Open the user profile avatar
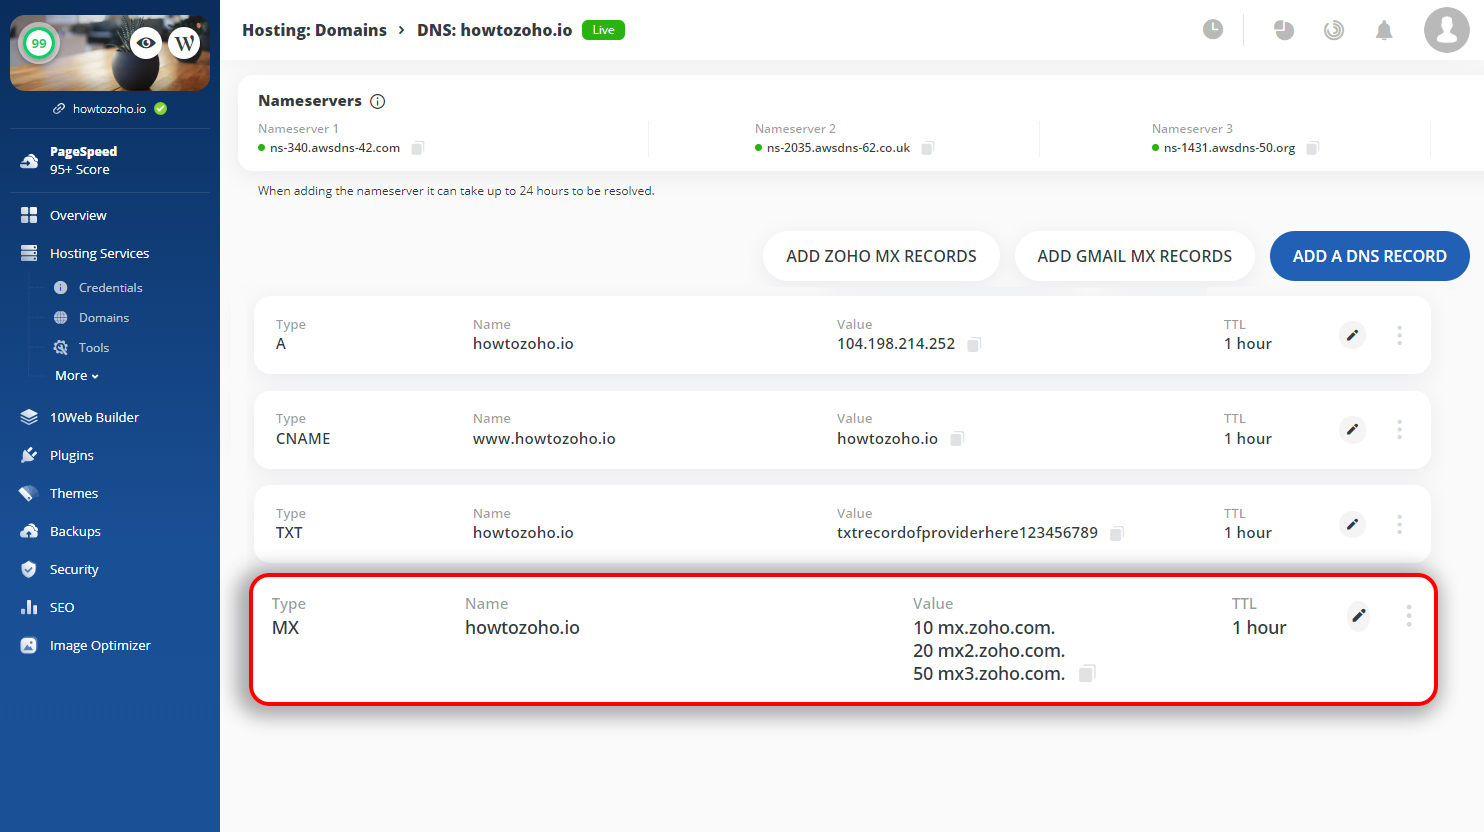This screenshot has width=1484, height=832. 1447,29
